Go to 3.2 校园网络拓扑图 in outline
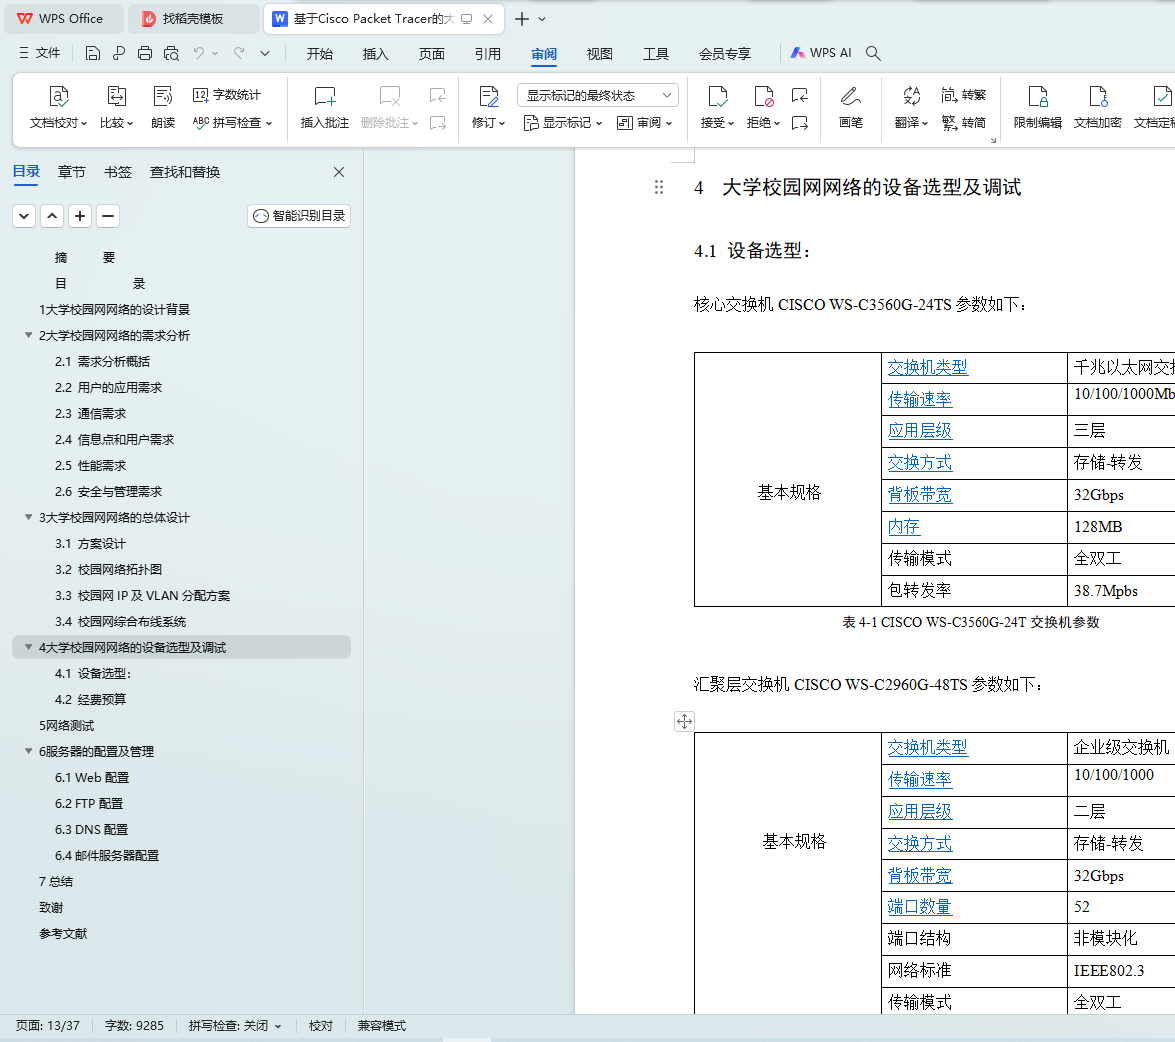 click(109, 569)
